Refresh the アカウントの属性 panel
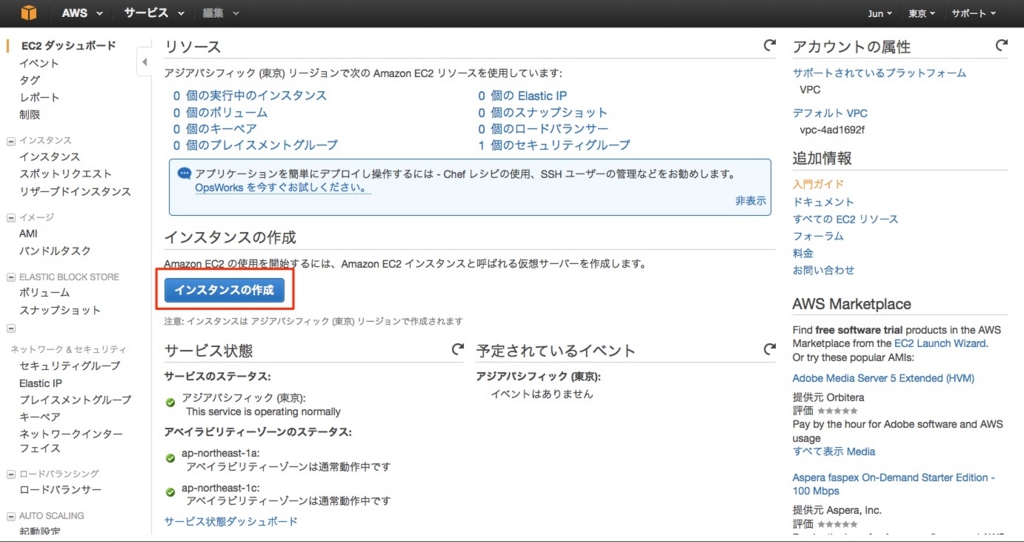 pyautogui.click(x=1001, y=46)
